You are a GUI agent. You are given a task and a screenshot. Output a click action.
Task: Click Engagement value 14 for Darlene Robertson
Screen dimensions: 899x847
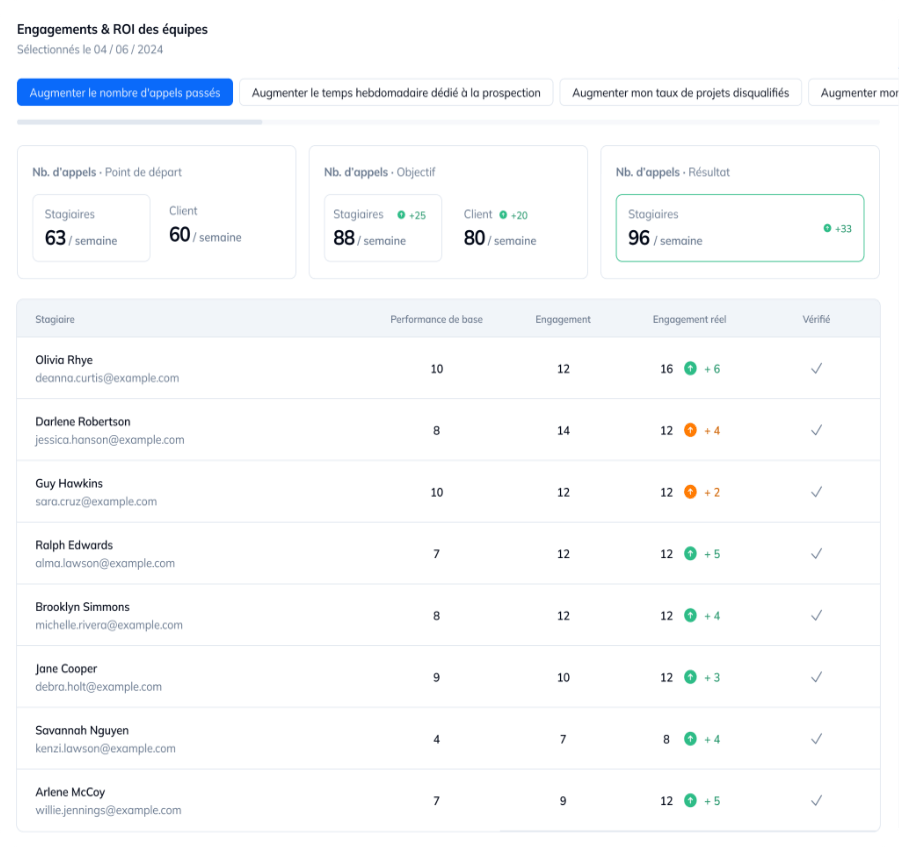[563, 430]
